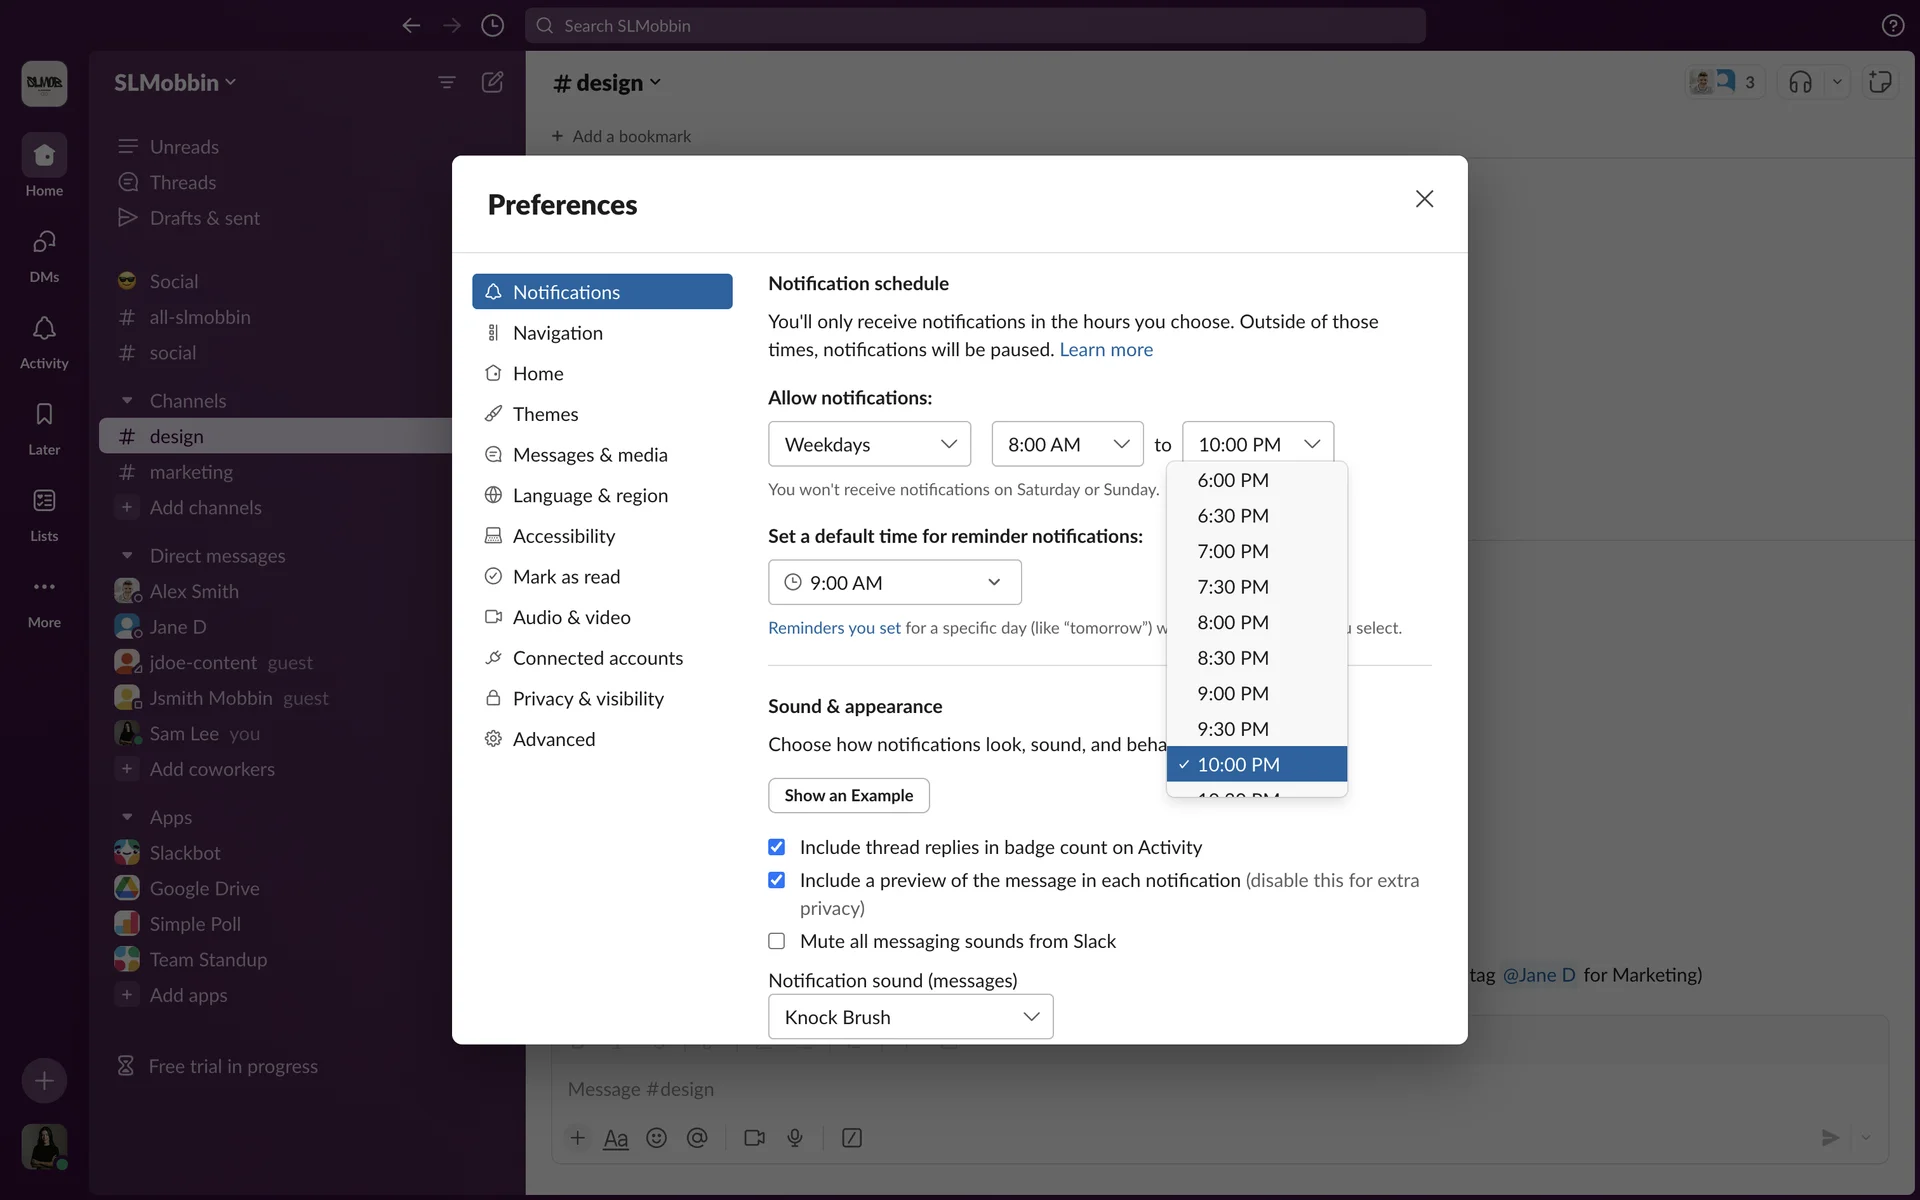Open the Weekdays schedule dropdown

tap(869, 444)
